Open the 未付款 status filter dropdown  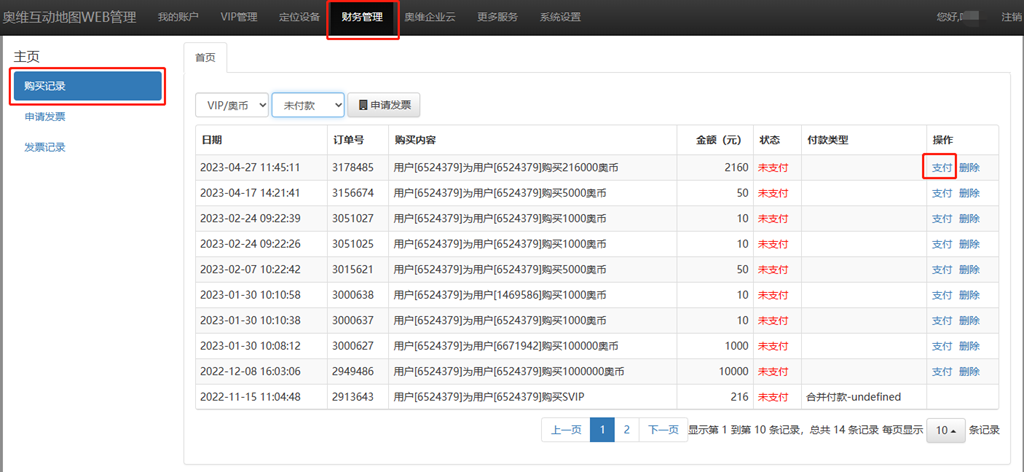[308, 105]
